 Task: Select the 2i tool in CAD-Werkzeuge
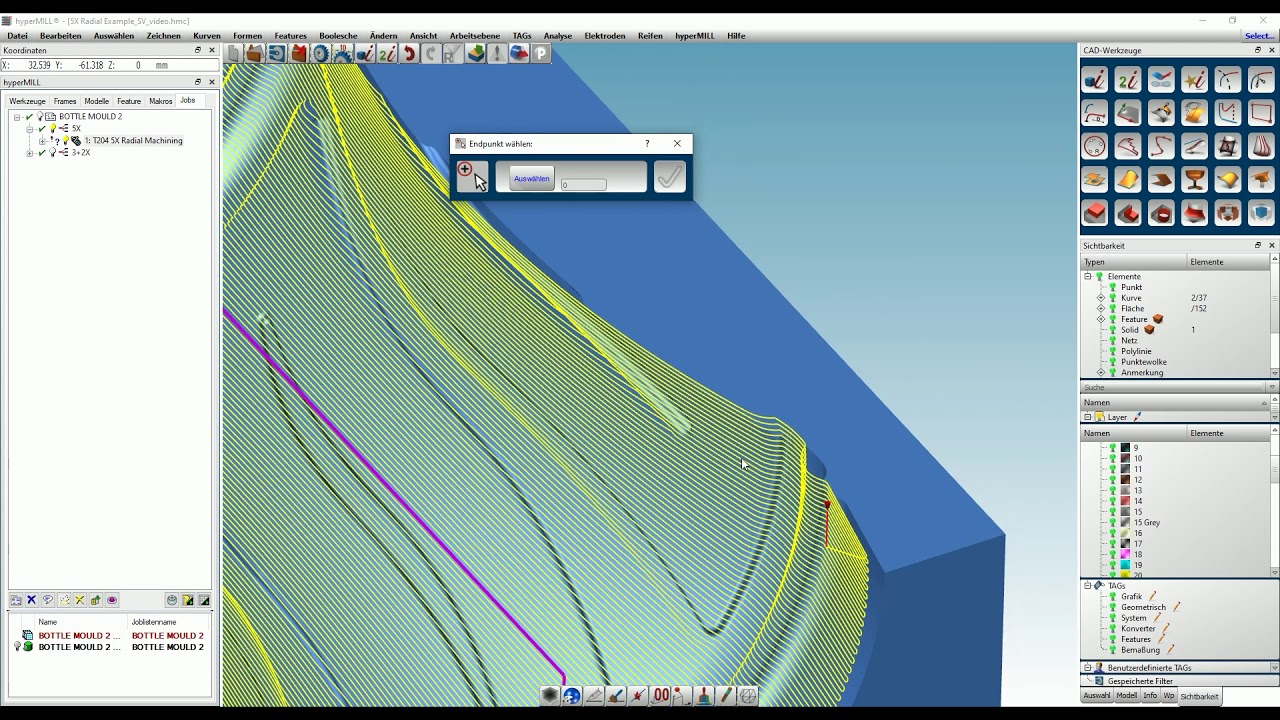[1128, 80]
